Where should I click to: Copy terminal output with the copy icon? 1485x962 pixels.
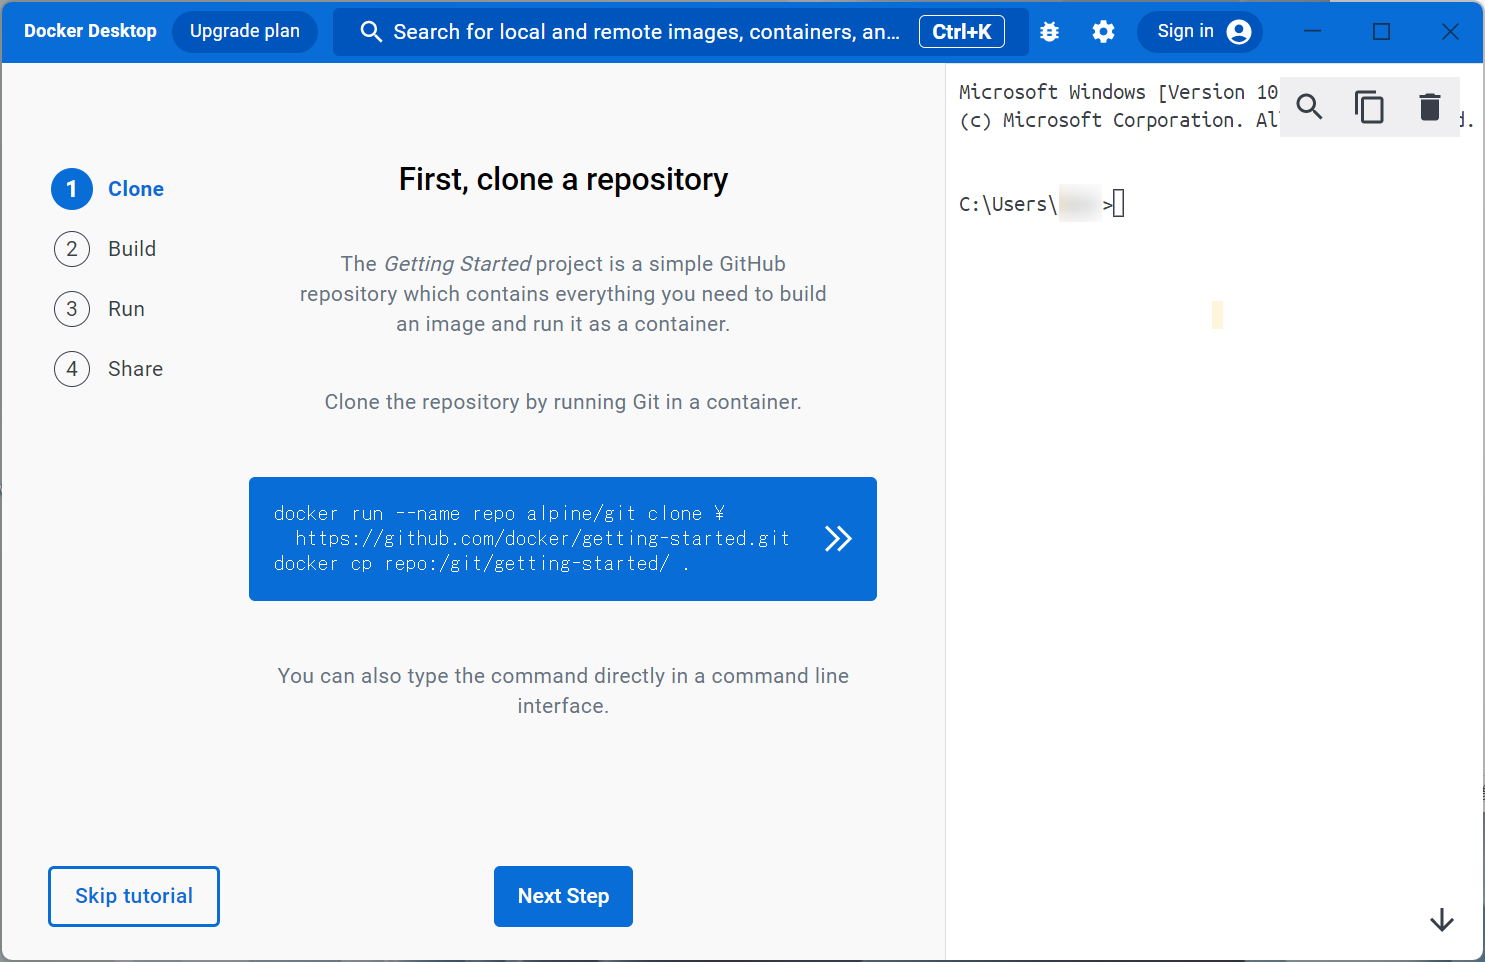1369,106
